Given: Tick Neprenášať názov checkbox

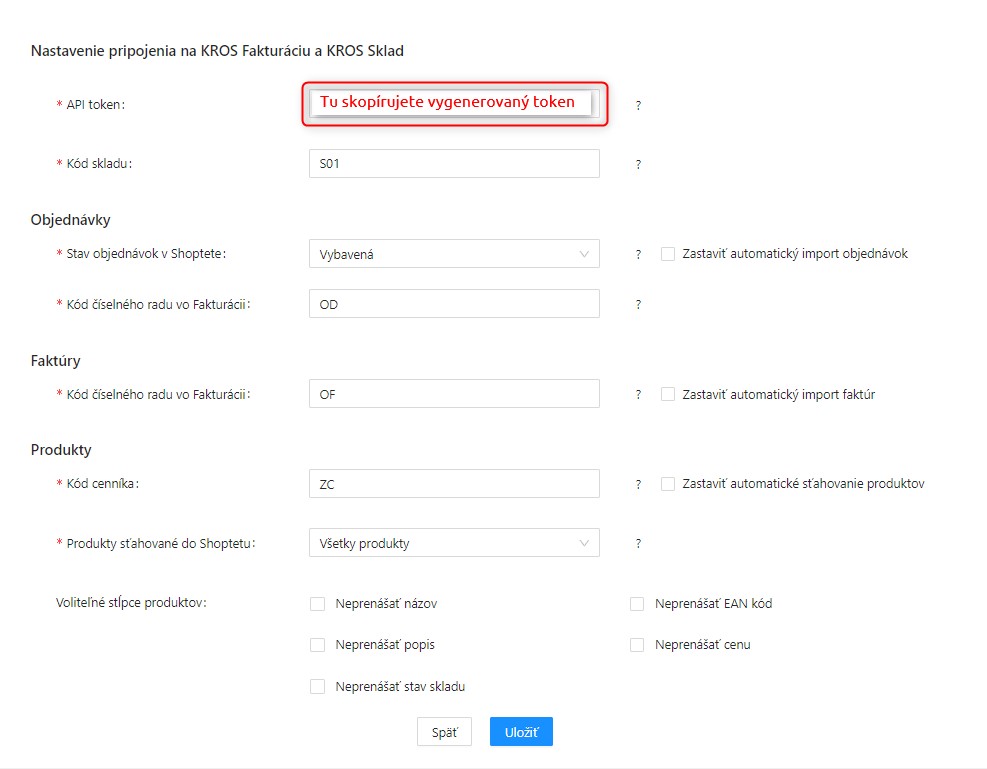Looking at the screenshot, I should (x=318, y=603).
